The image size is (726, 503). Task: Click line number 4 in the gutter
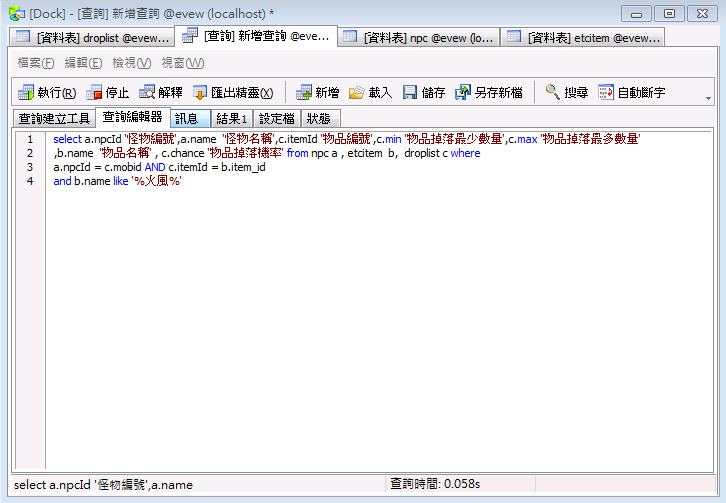pos(30,181)
